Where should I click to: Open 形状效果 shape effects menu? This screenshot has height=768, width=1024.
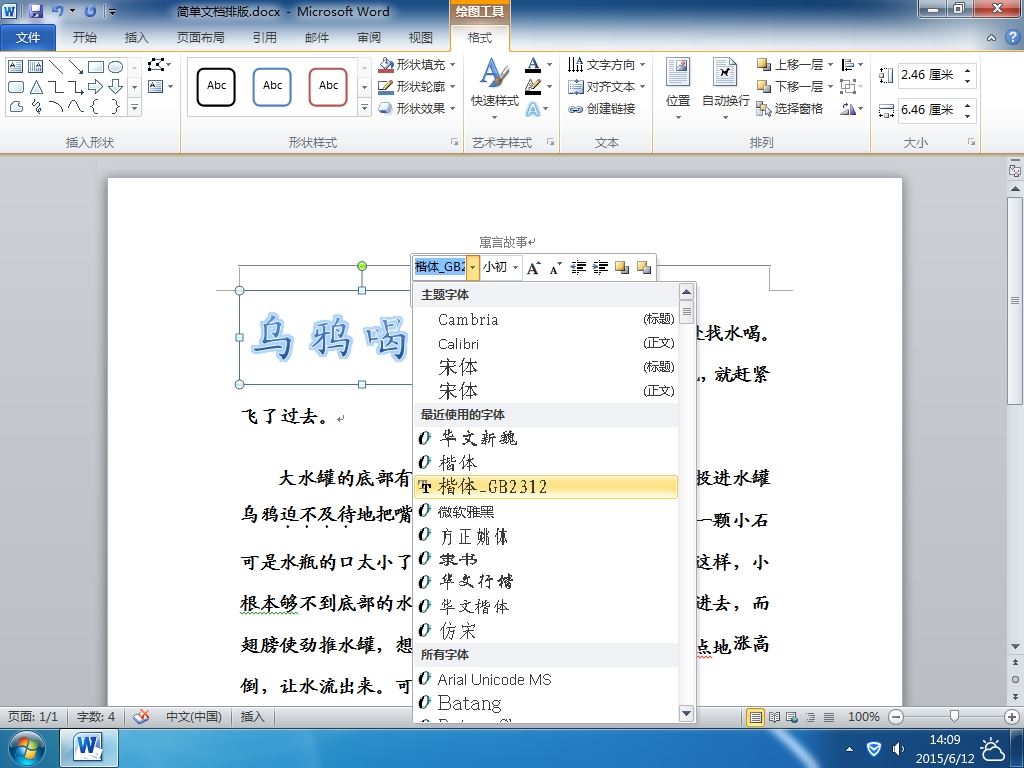click(x=417, y=108)
